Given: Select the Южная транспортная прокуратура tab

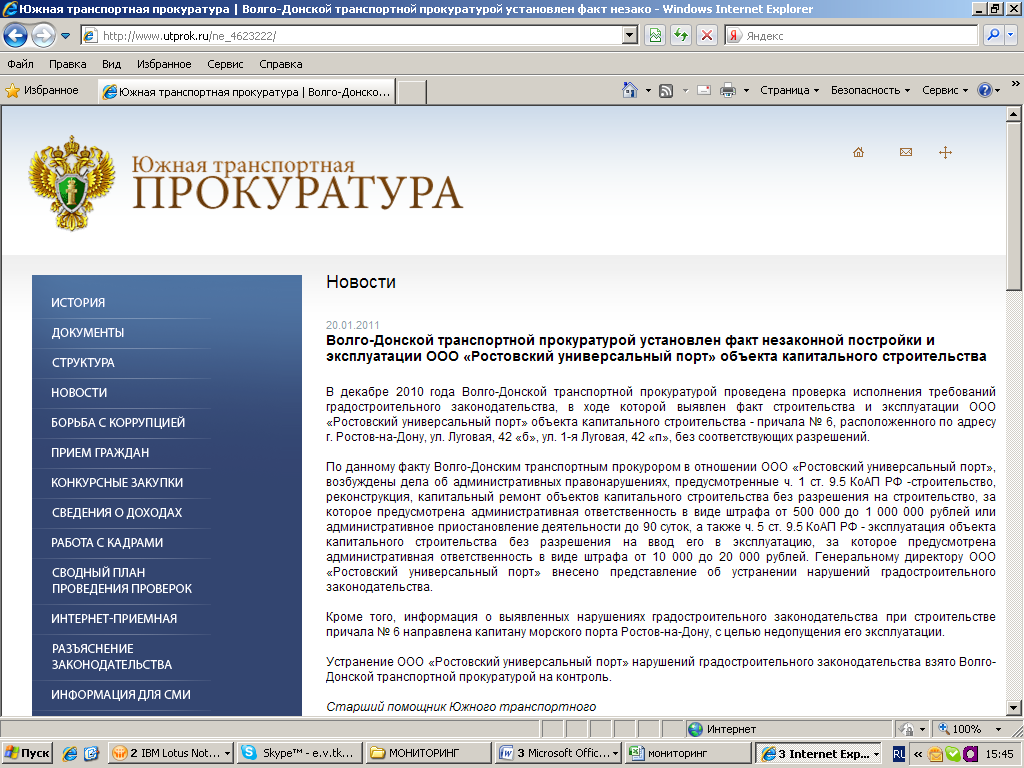Looking at the screenshot, I should (248, 92).
